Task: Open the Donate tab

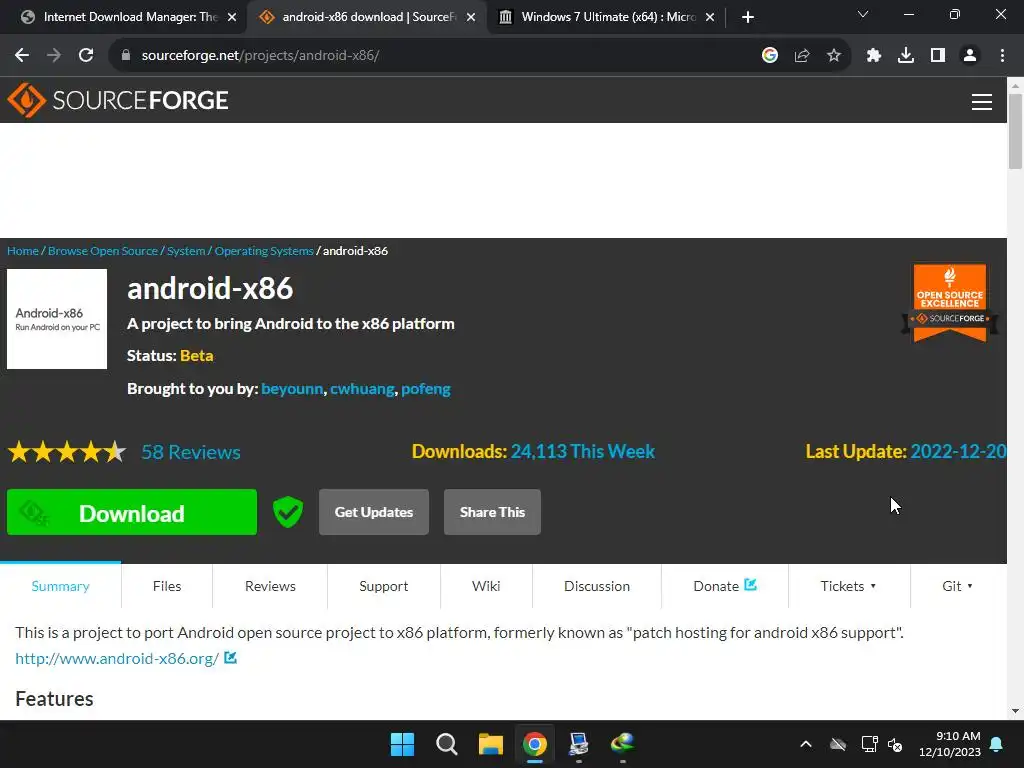Action: tap(725, 586)
